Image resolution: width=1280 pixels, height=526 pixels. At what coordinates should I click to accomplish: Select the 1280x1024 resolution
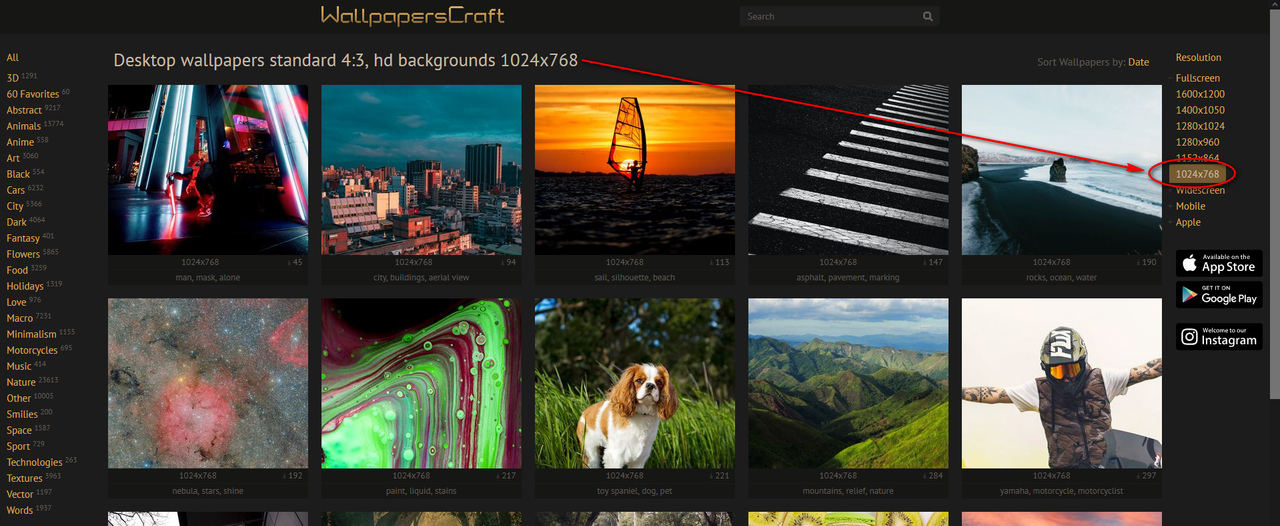(x=1200, y=126)
